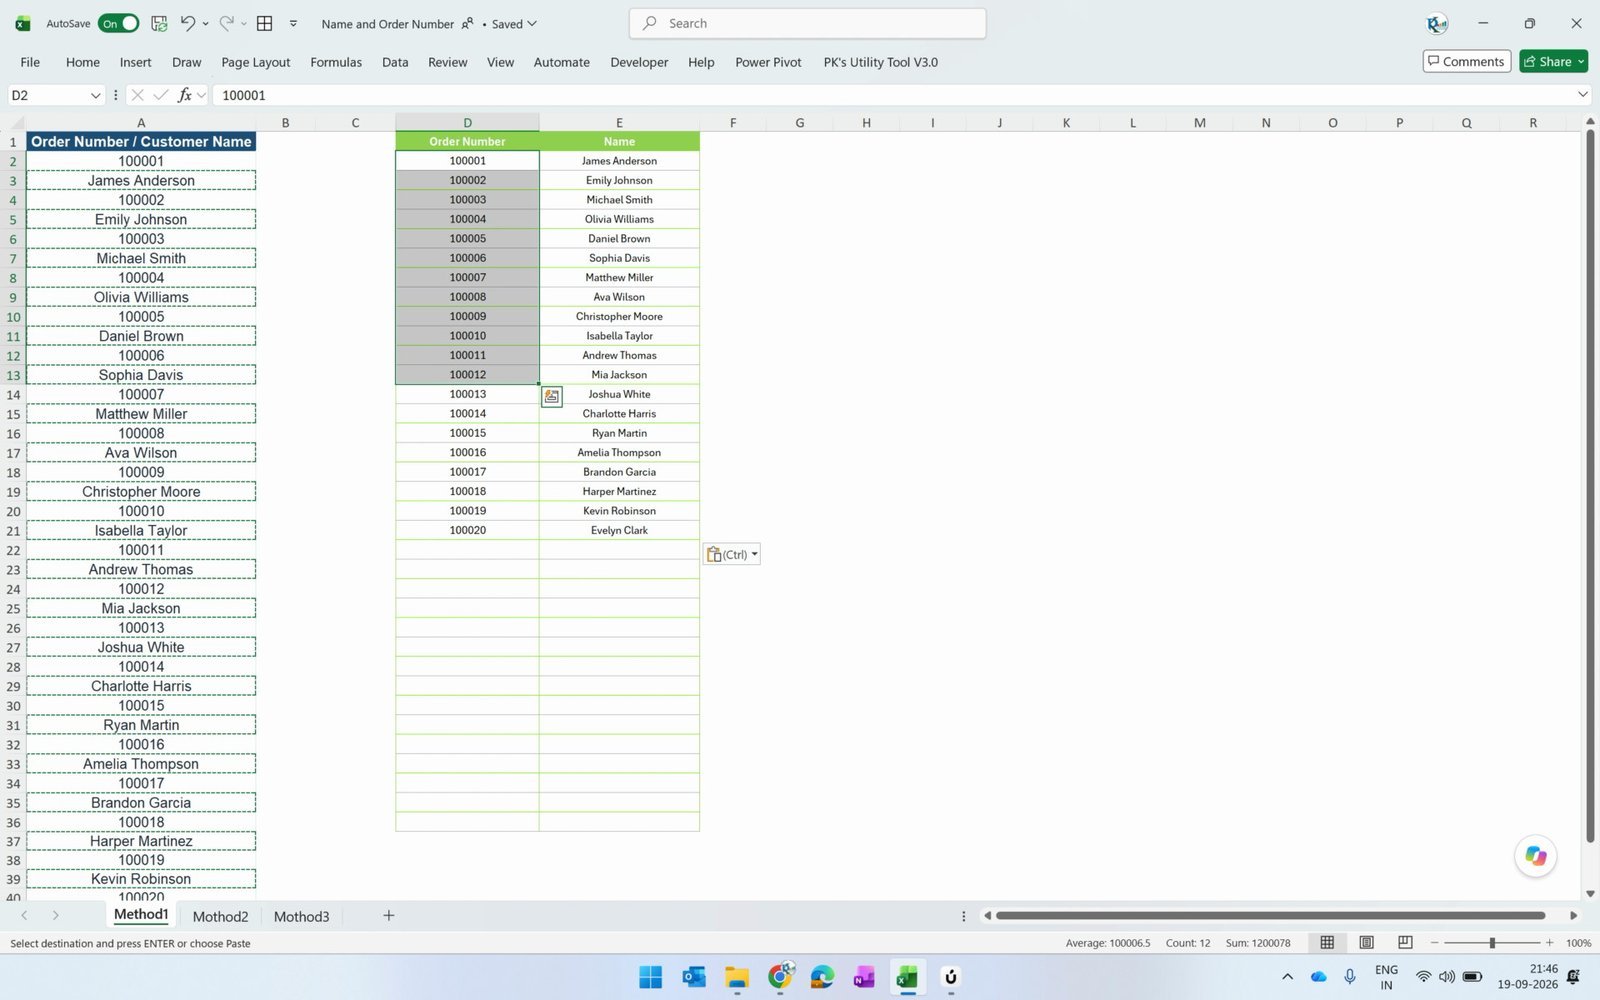1600x1000 pixels.
Task: Click the horizontal scrollbar
Action: [1270, 915]
